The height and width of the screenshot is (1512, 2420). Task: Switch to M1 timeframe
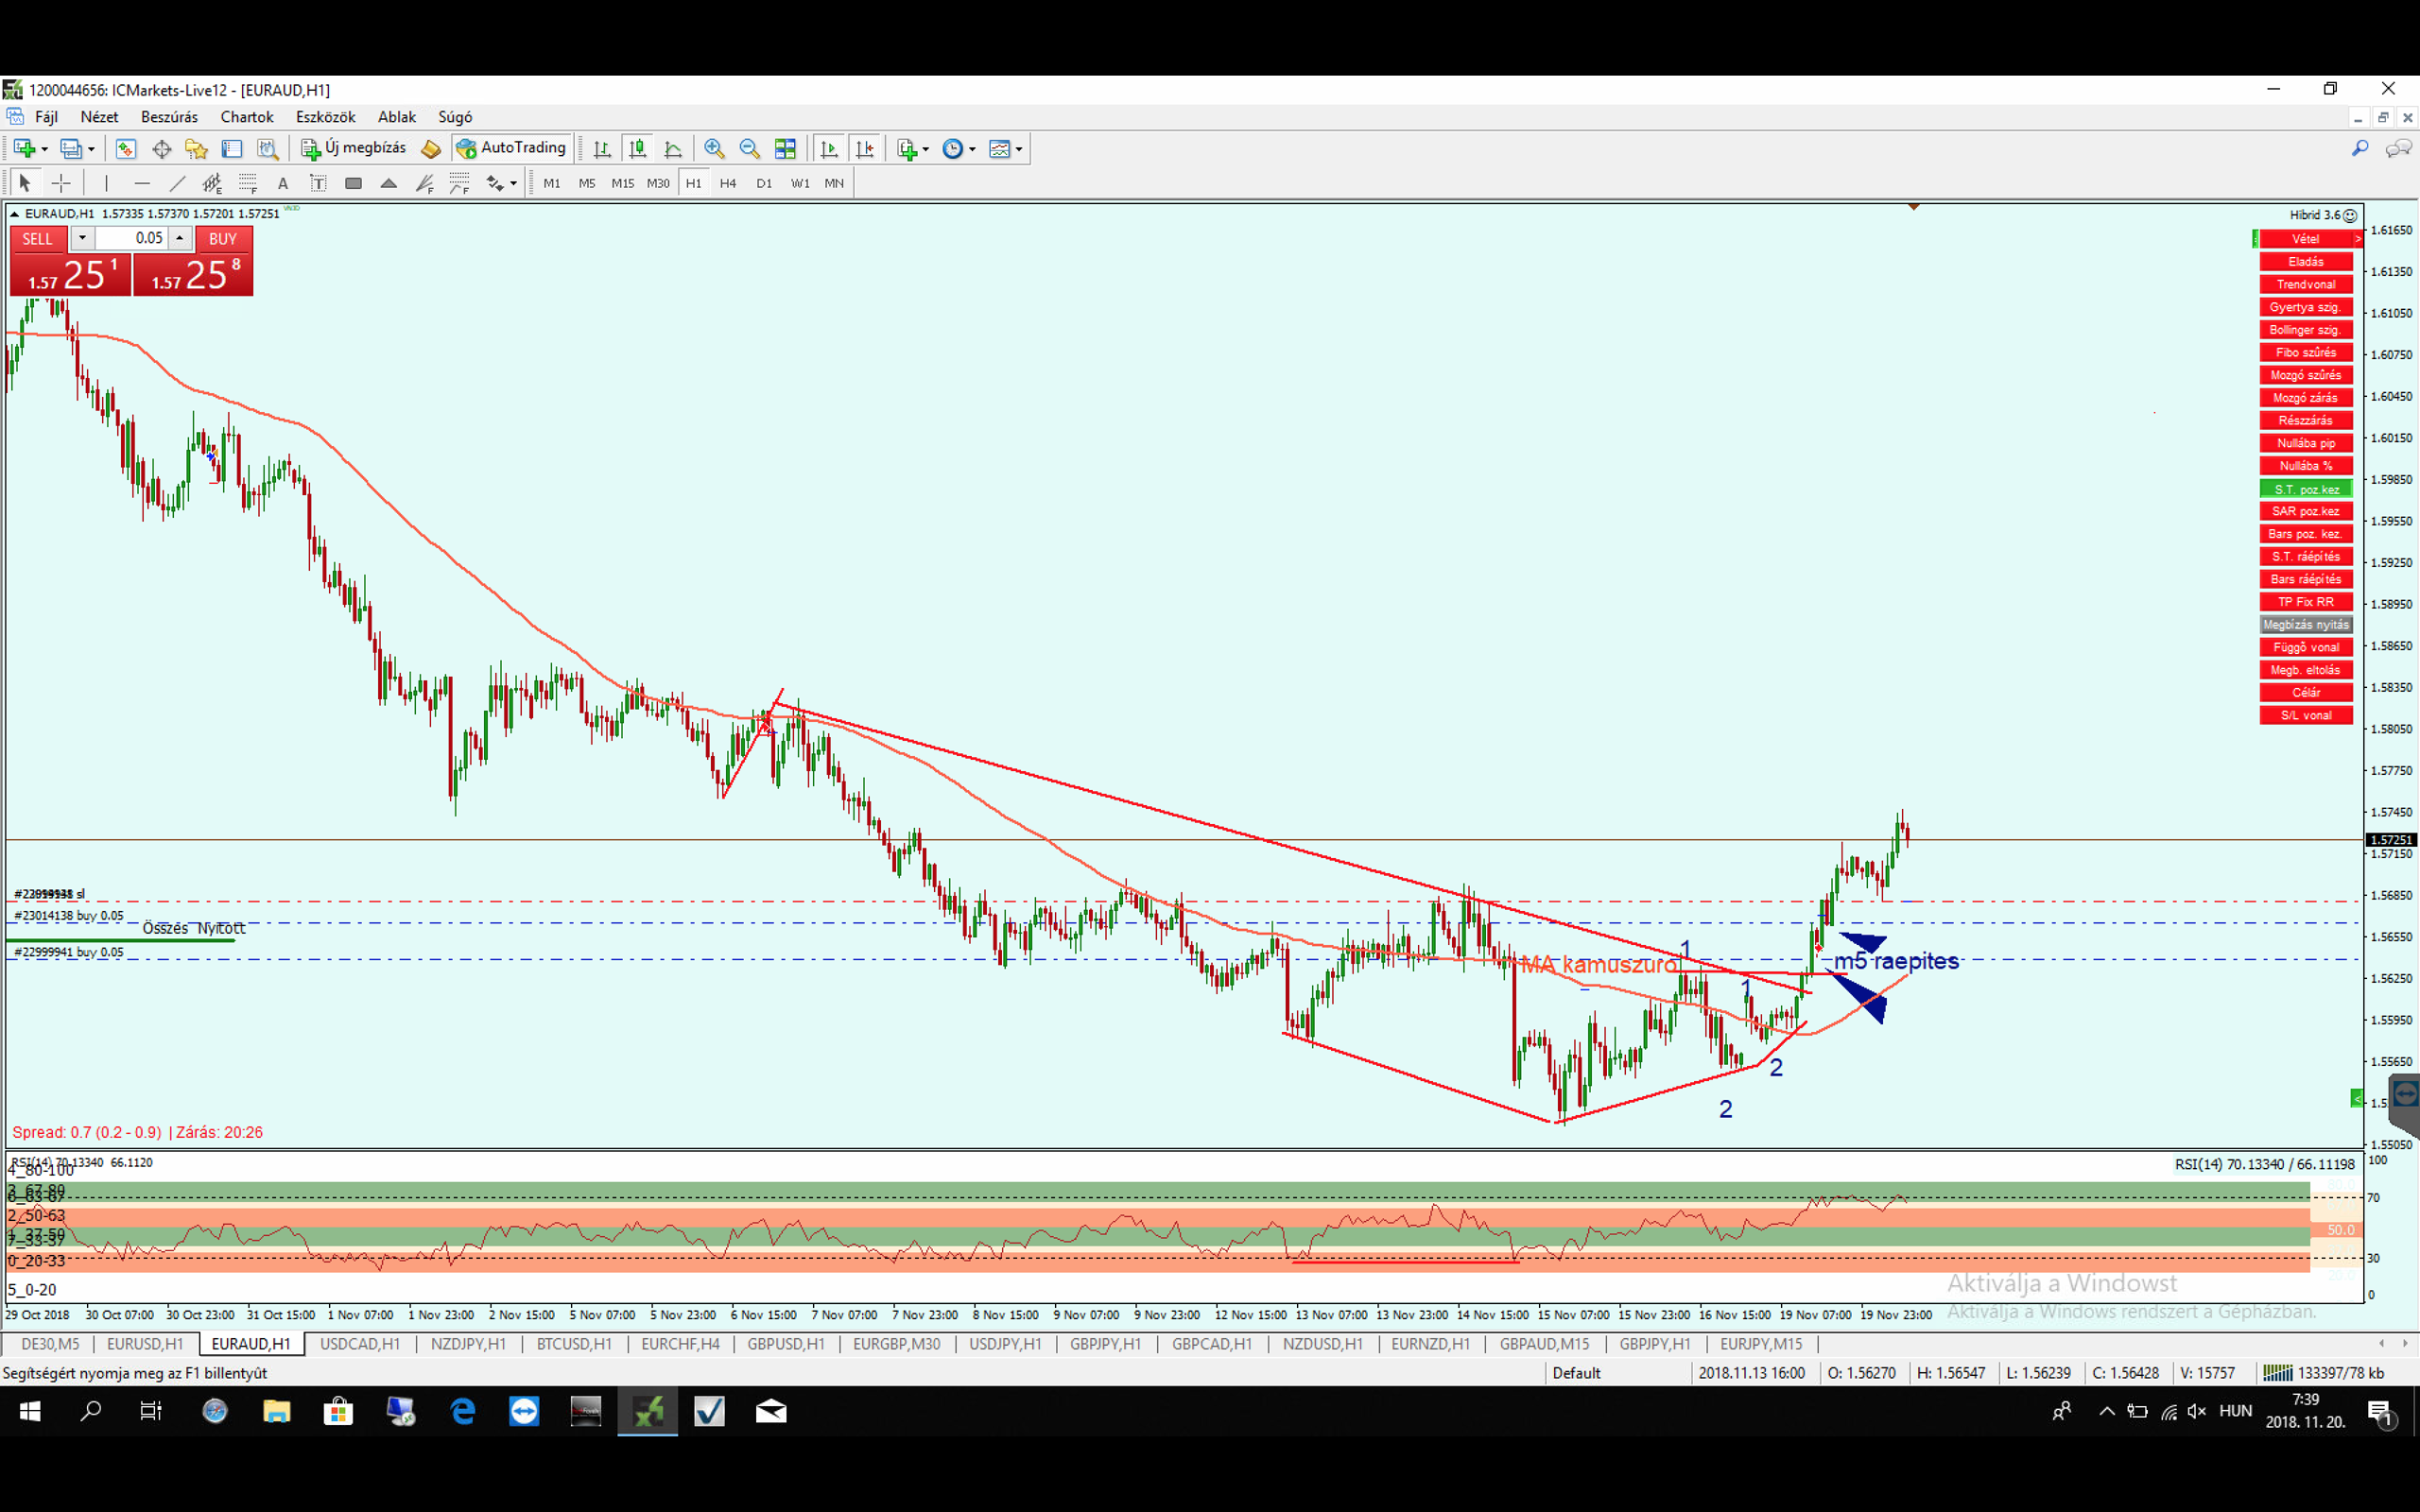point(551,183)
